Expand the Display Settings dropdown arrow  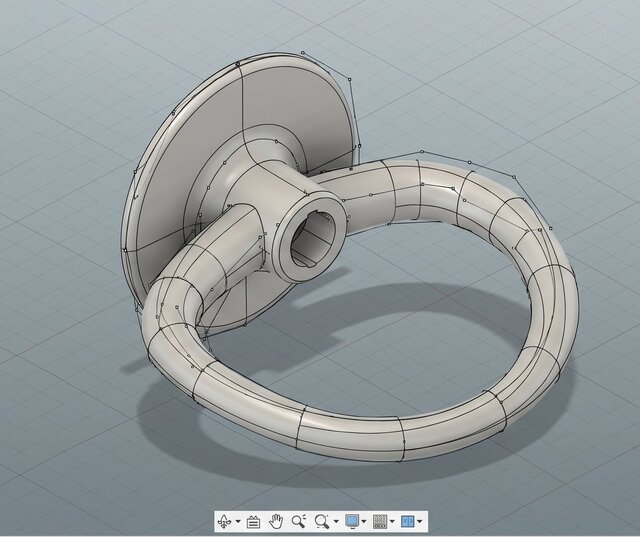(x=364, y=521)
